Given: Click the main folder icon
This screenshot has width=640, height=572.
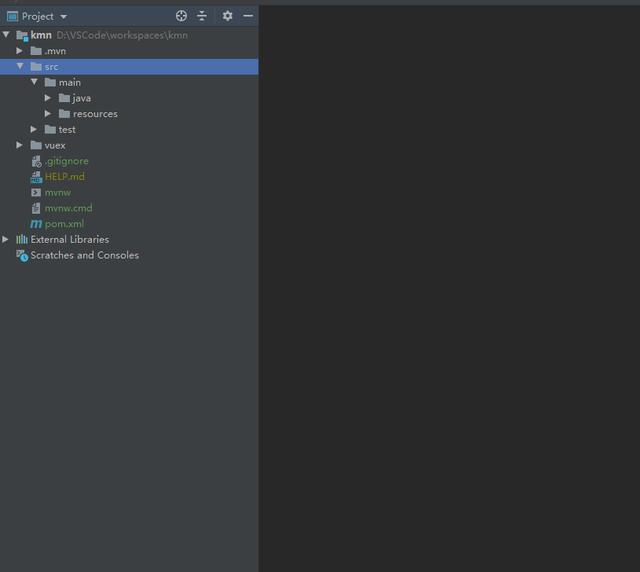Looking at the screenshot, I should pyautogui.click(x=50, y=82).
